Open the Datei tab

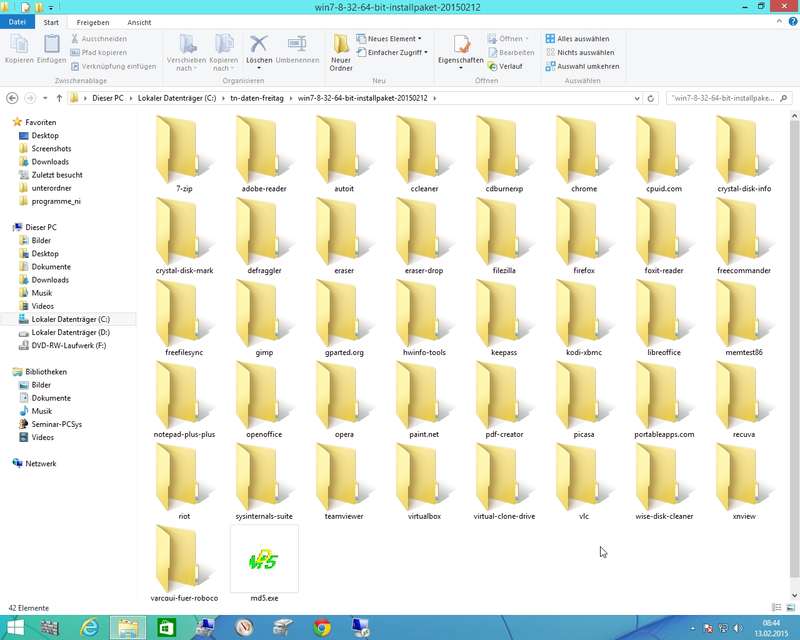pyautogui.click(x=17, y=22)
